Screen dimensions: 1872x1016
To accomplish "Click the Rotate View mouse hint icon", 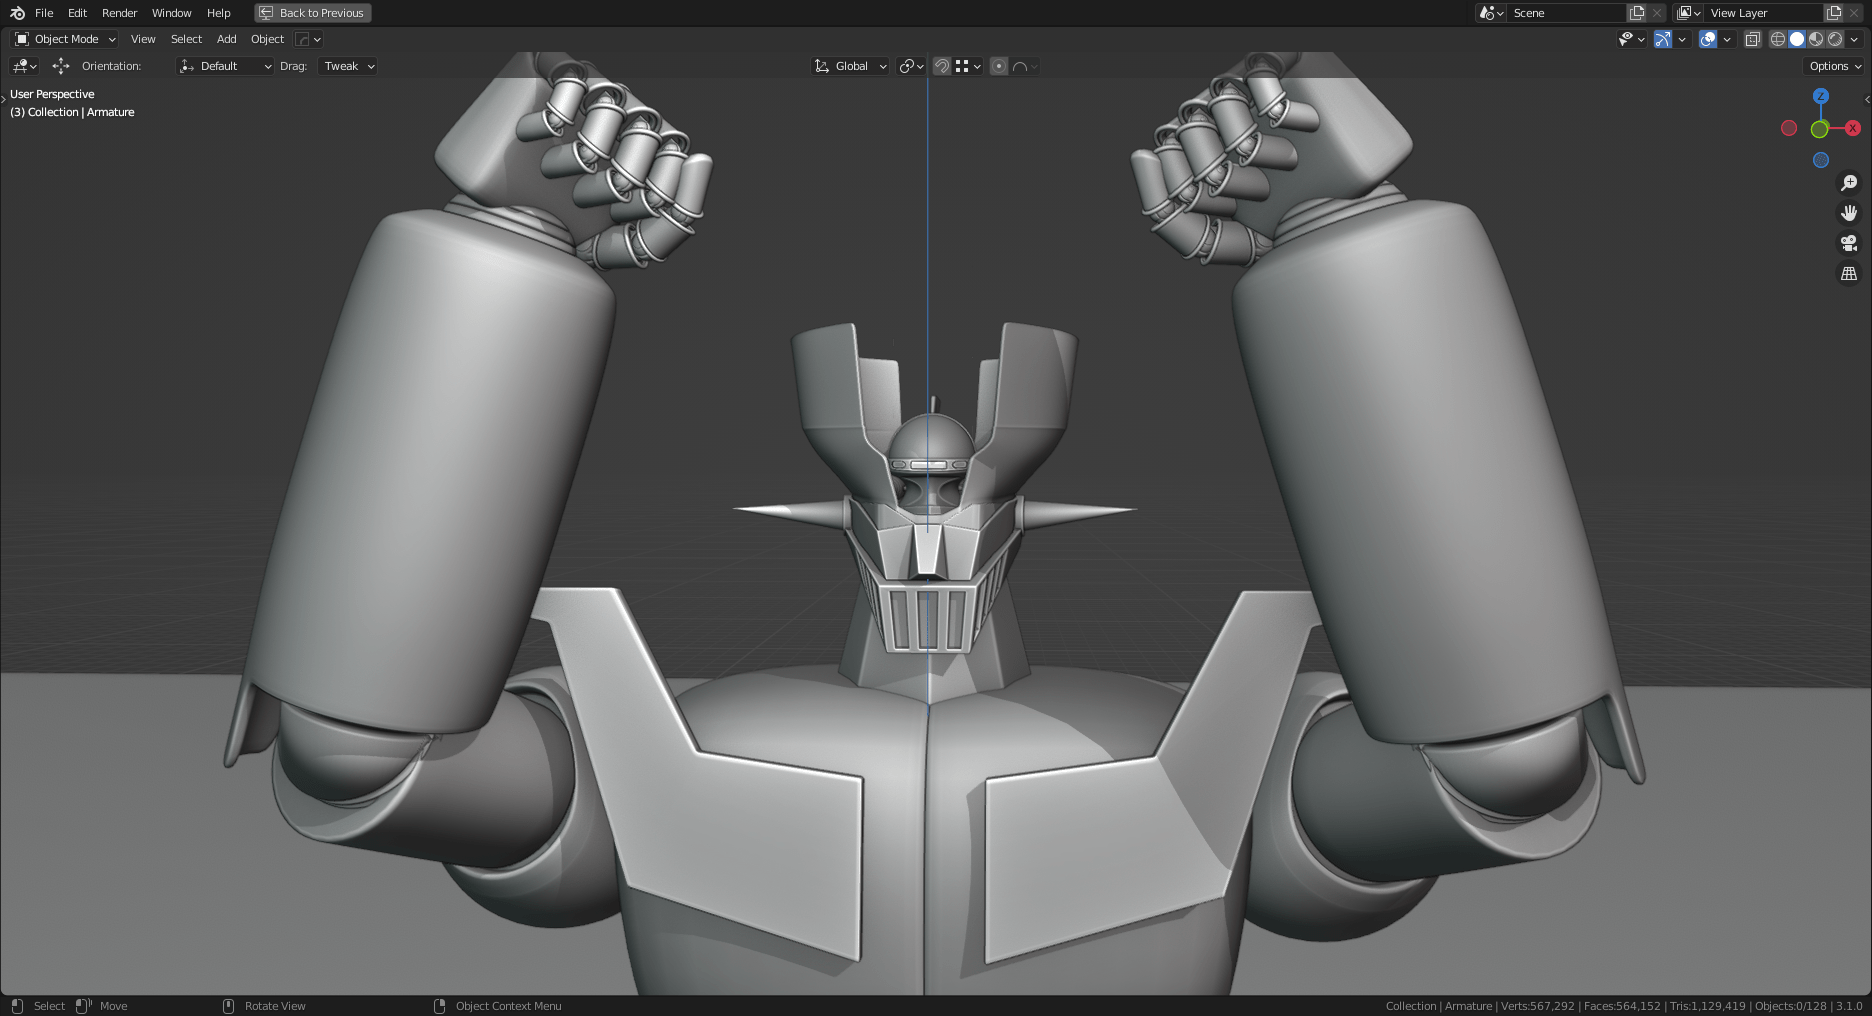I will (228, 1006).
